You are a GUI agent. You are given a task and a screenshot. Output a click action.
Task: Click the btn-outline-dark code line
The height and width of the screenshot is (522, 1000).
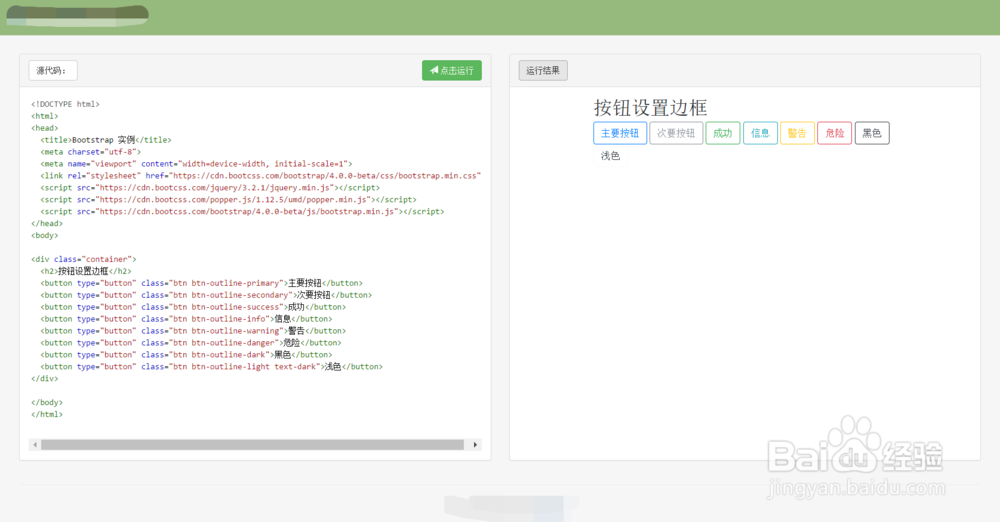point(186,355)
